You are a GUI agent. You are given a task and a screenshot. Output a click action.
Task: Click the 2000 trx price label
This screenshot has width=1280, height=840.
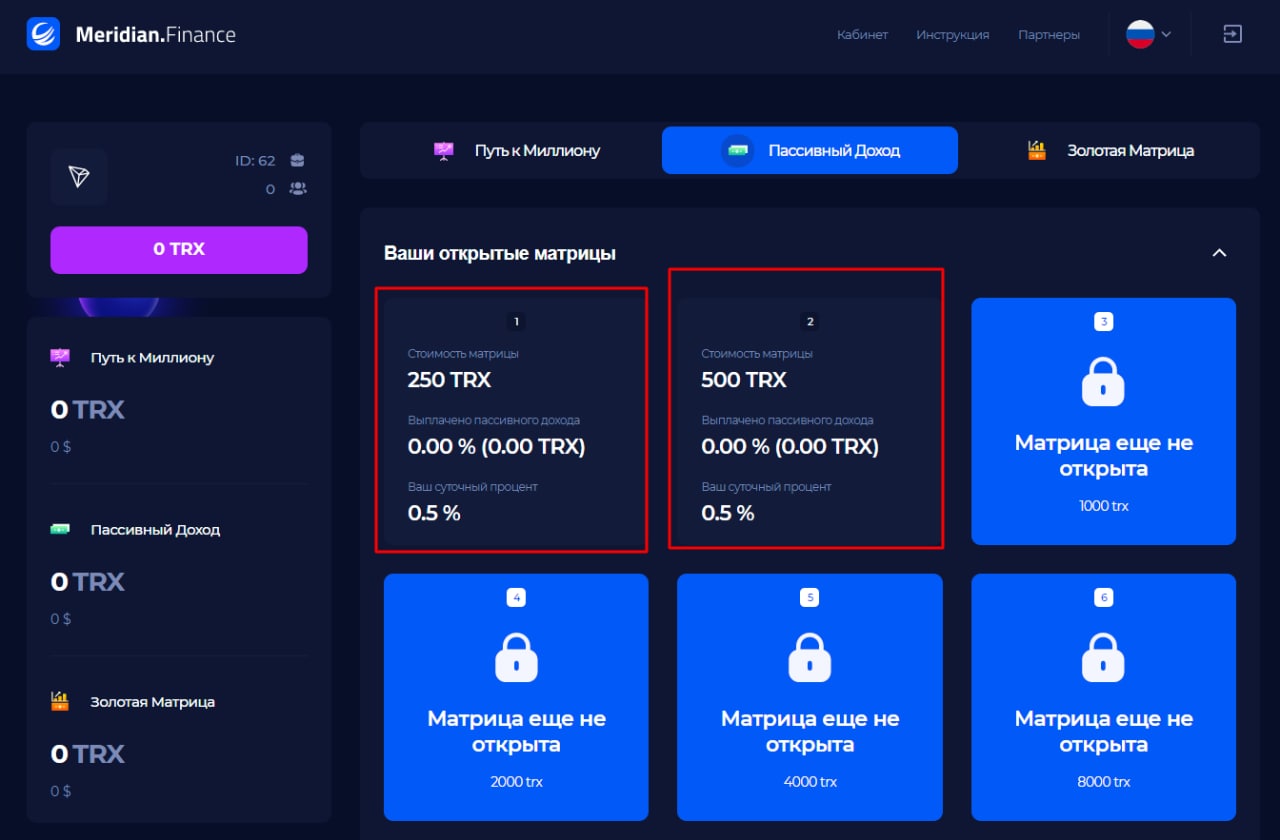(x=516, y=782)
